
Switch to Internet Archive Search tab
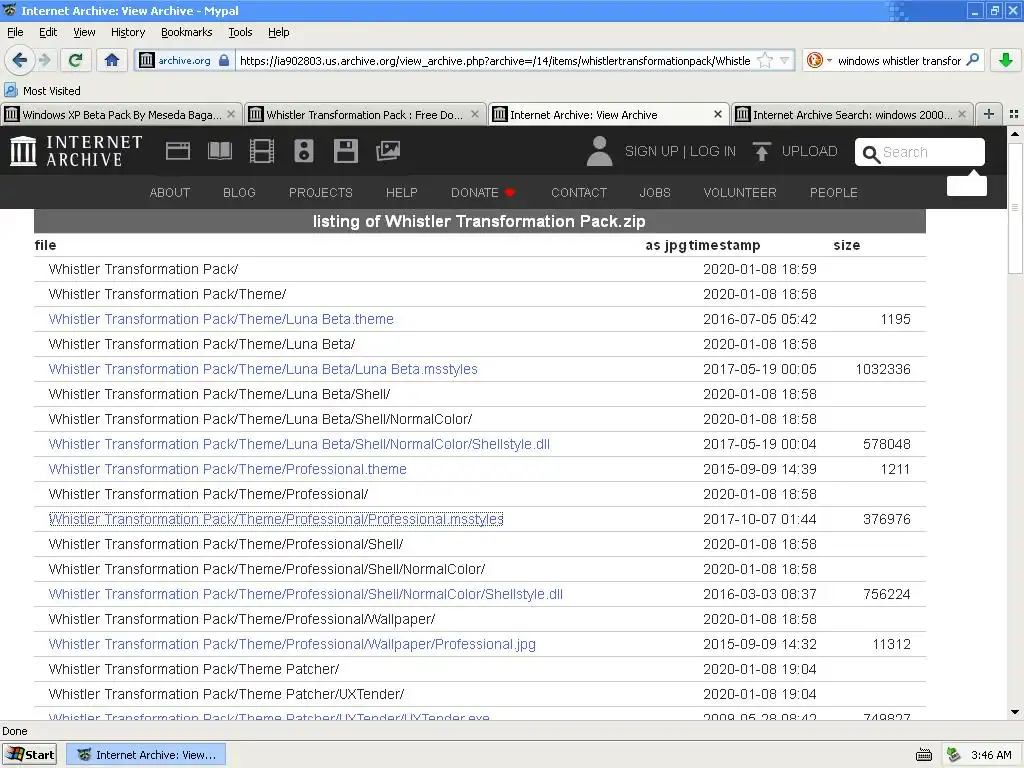853,115
